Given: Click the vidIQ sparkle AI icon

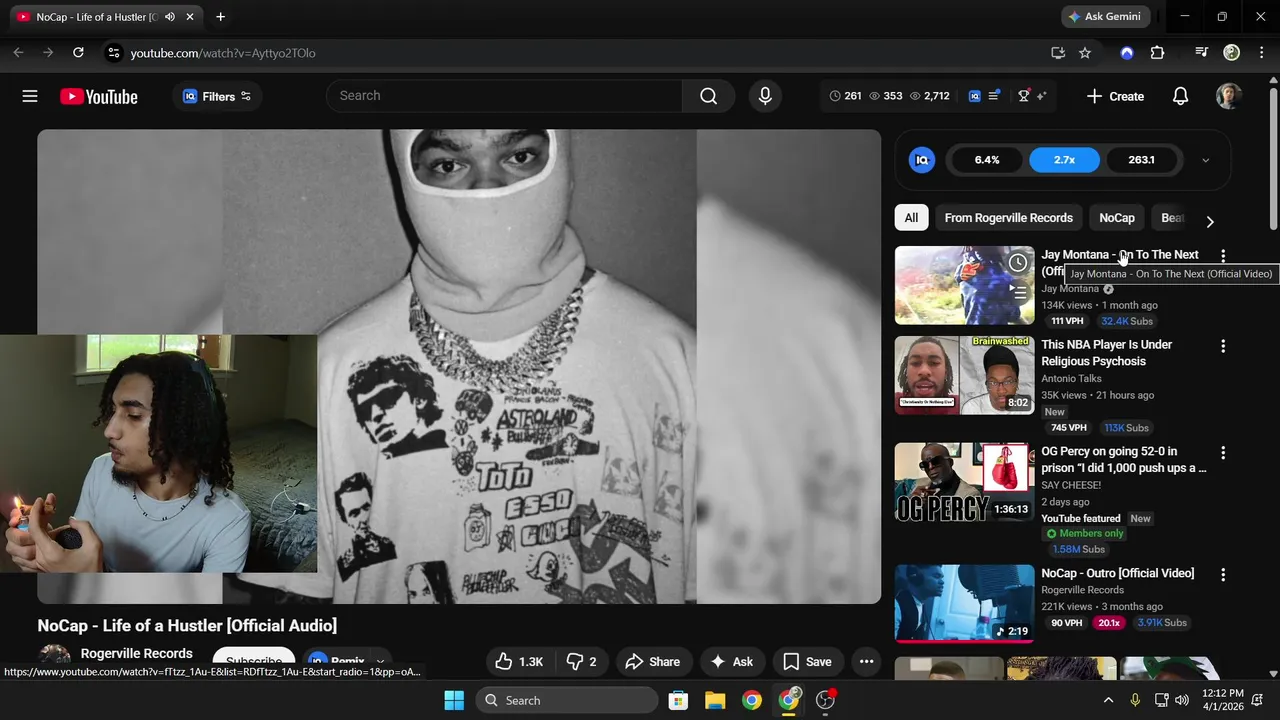Looking at the screenshot, I should (x=1041, y=96).
